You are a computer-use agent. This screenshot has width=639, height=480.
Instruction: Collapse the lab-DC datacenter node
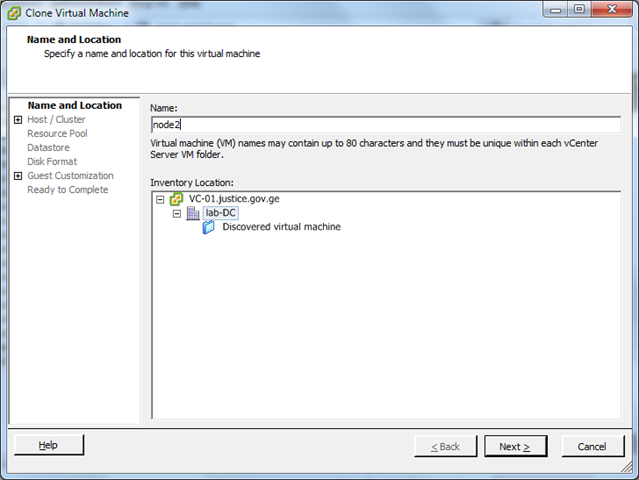[177, 213]
